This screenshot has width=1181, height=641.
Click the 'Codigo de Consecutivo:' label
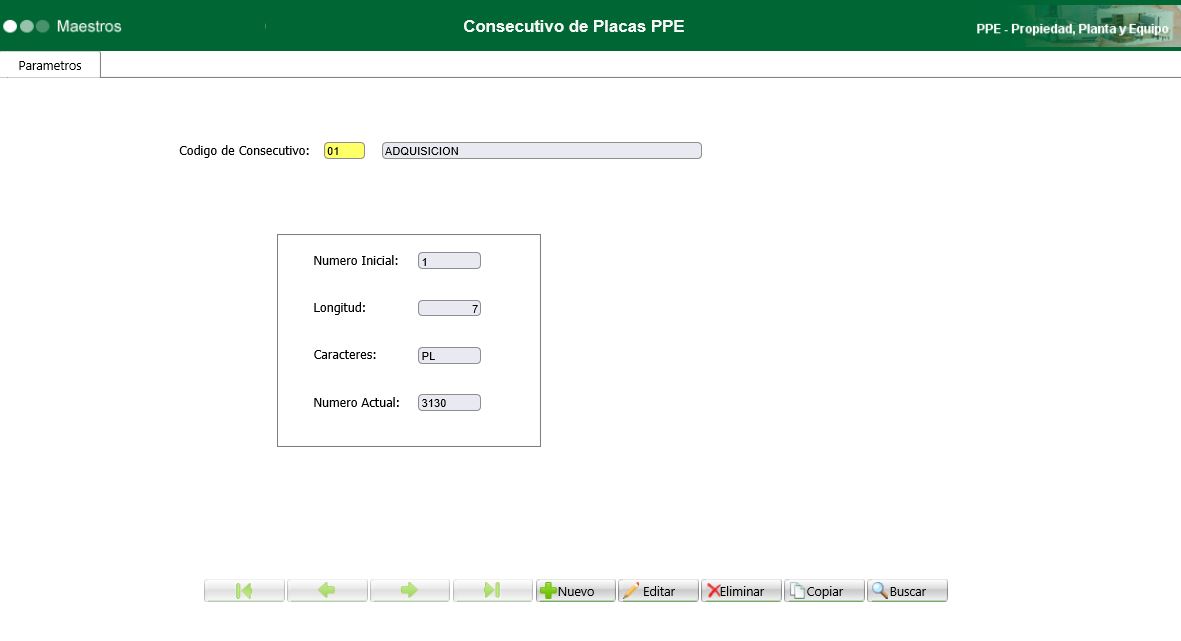244,151
